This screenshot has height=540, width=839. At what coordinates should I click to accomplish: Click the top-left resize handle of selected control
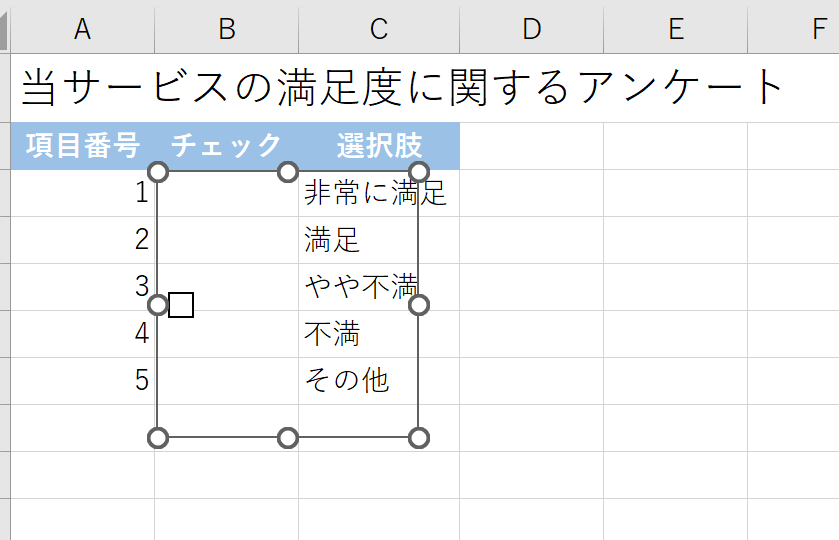[158, 172]
